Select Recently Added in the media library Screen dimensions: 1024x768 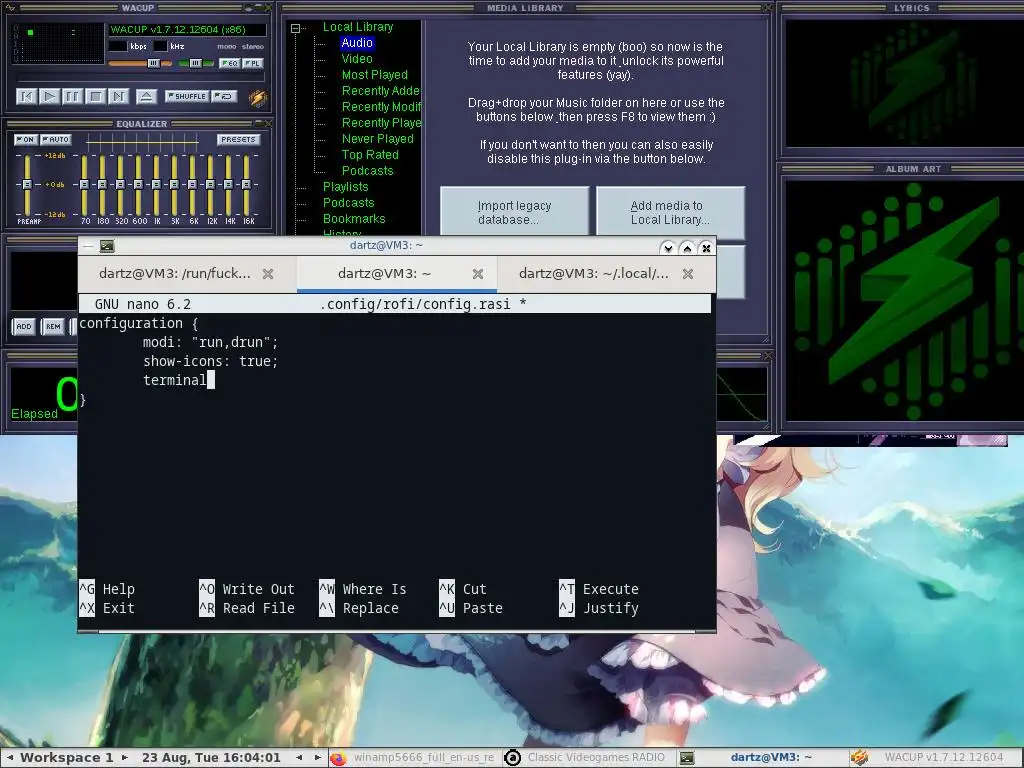(380, 91)
